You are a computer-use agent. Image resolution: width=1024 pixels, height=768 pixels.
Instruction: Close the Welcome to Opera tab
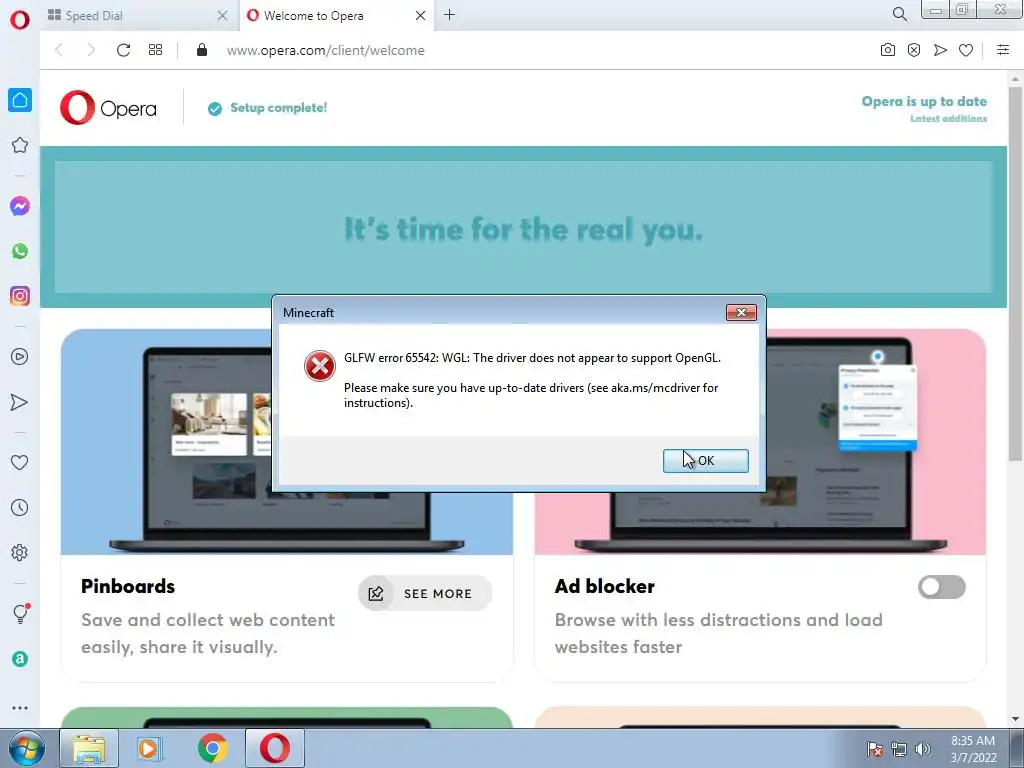421,16
